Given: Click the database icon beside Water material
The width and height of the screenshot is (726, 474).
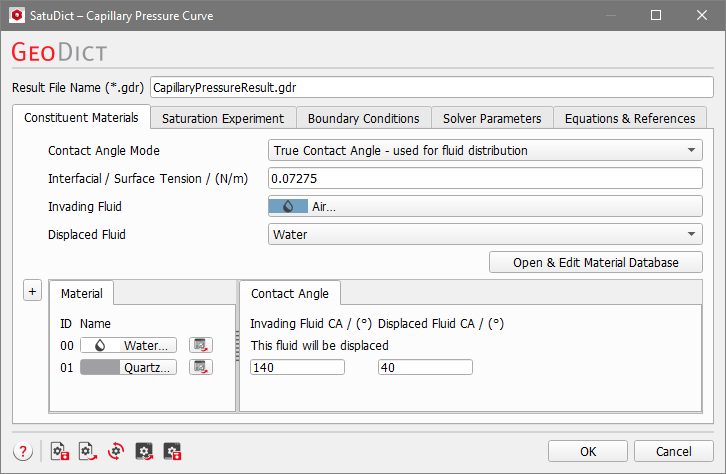Looking at the screenshot, I should click(x=200, y=345).
